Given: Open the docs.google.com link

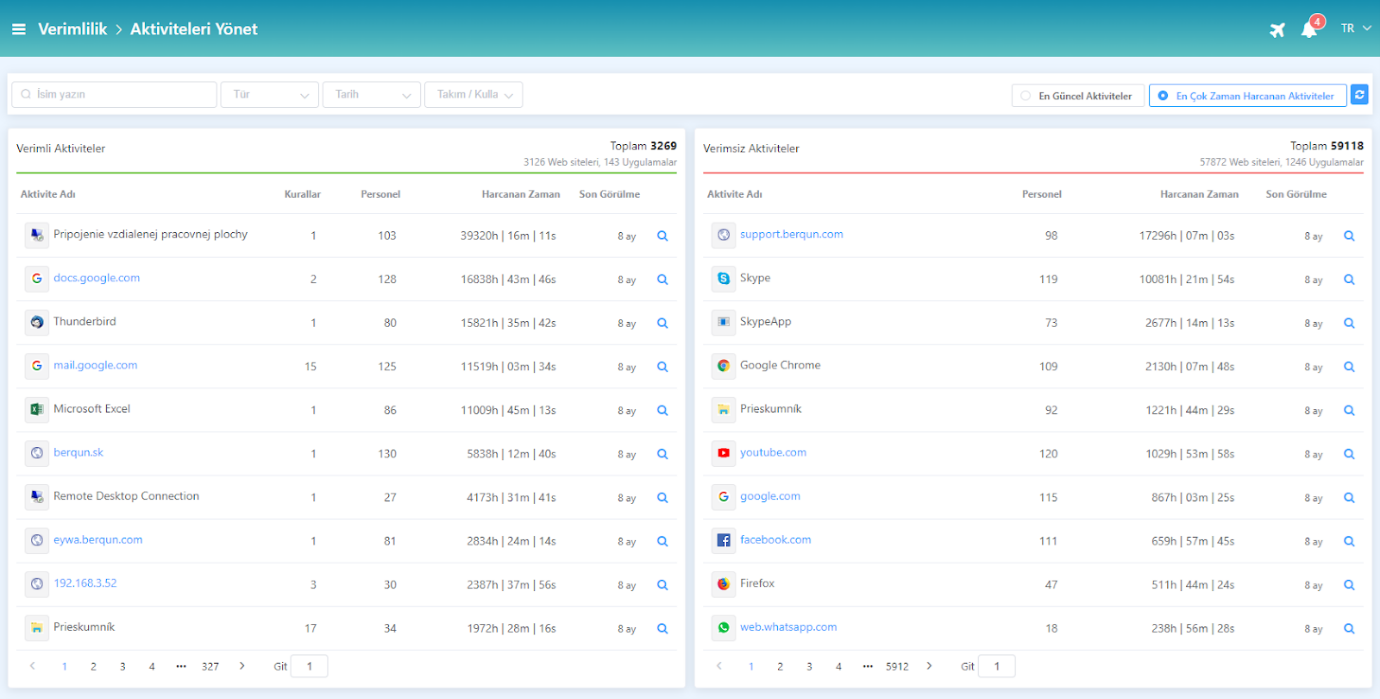Looking at the screenshot, I should pyautogui.click(x=97, y=278).
